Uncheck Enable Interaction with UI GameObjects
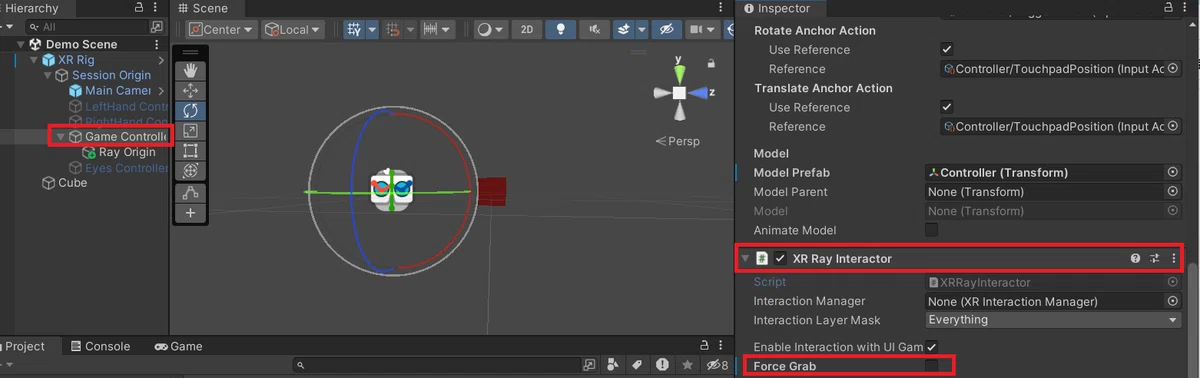The width and height of the screenshot is (1200, 378). [932, 347]
